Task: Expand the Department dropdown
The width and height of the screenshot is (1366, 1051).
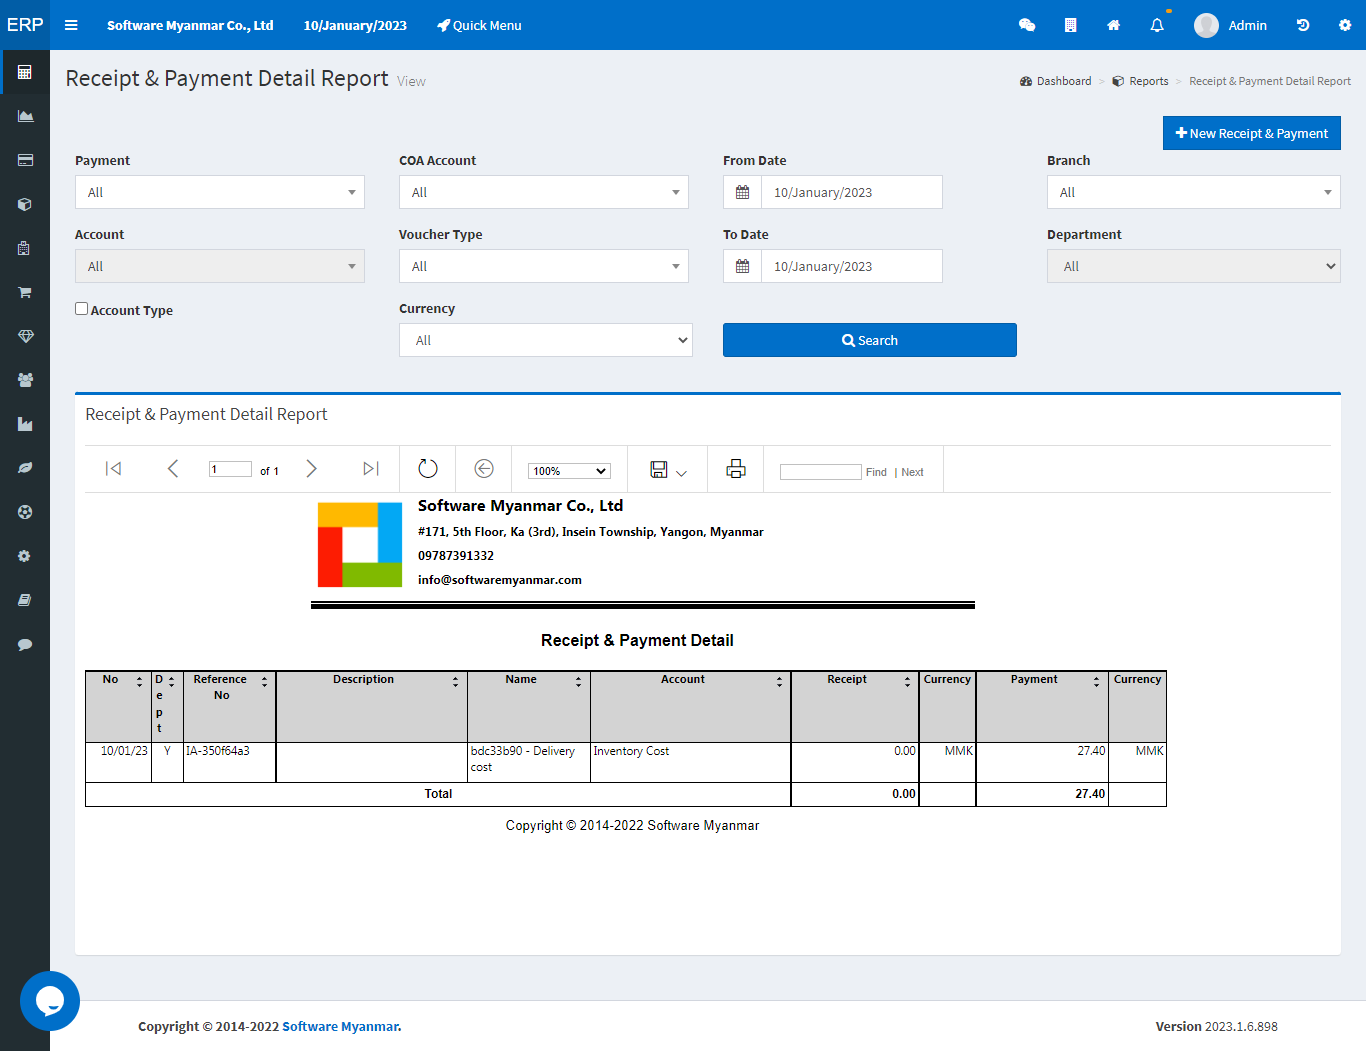Action: tap(1194, 266)
